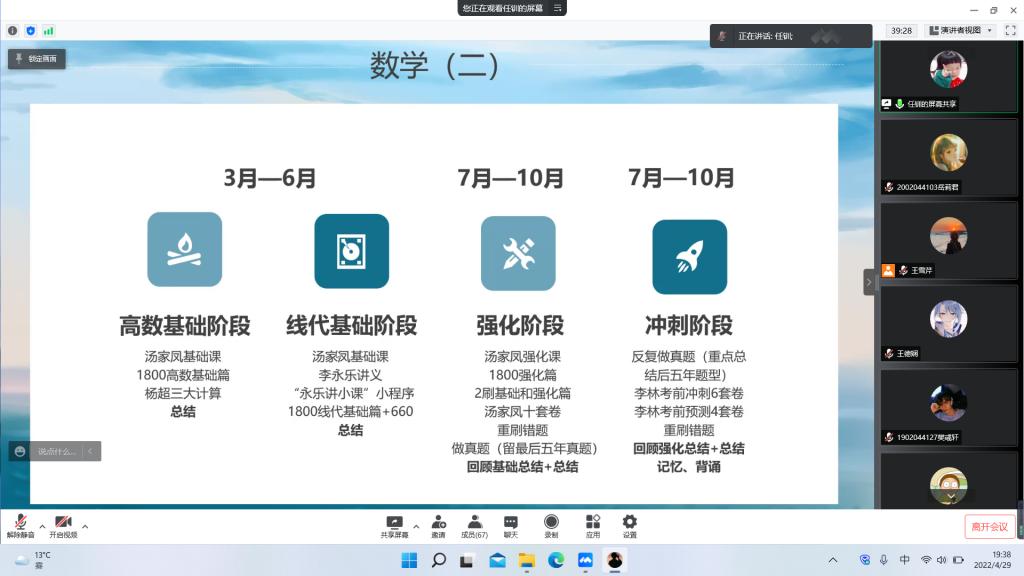Start 录制 recording

tap(551, 524)
